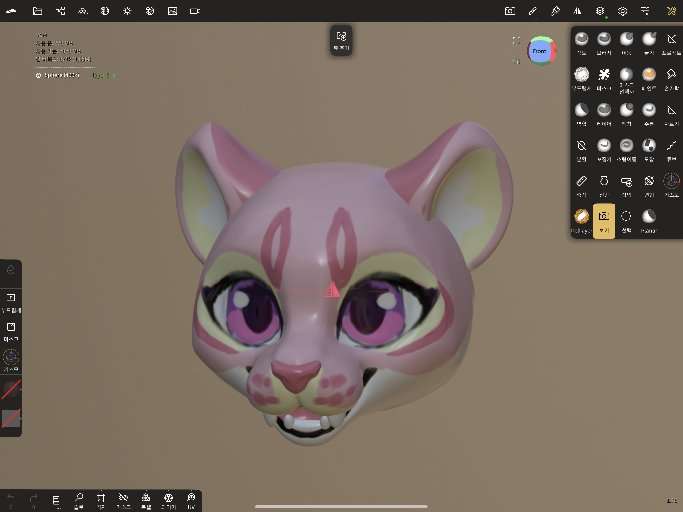The image size is (683, 512).
Task: Open the Voxel remesh shortcut
Action: [x=146, y=500]
